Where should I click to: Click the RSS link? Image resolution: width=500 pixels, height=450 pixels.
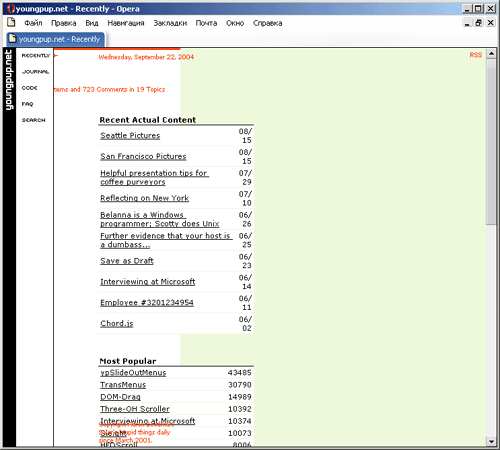pyautogui.click(x=476, y=55)
